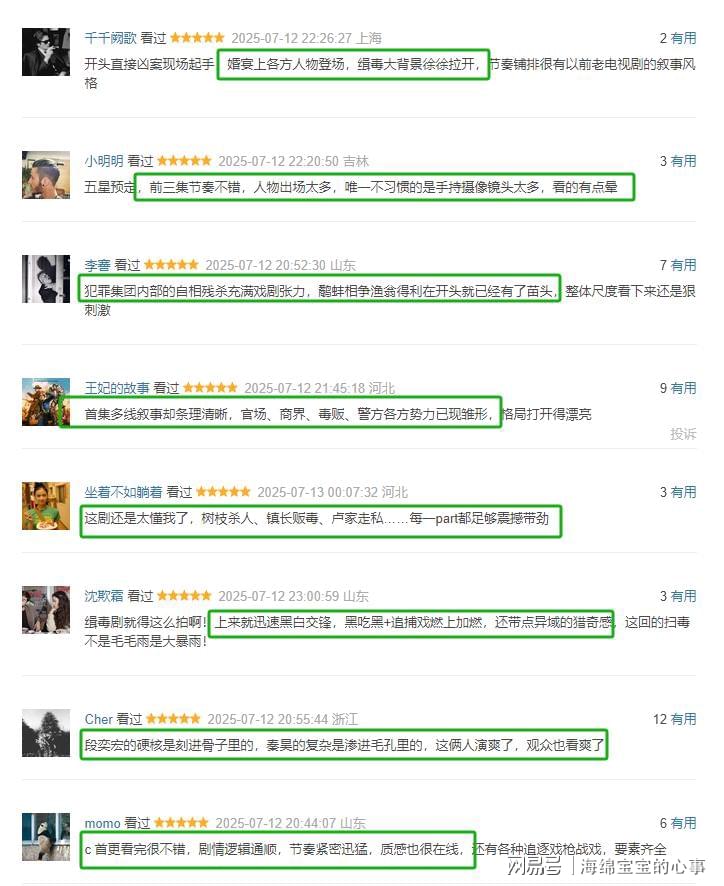Screen dimensions: 724x886
Task: Mark 李謇's review as 有用
Action: 683,265
